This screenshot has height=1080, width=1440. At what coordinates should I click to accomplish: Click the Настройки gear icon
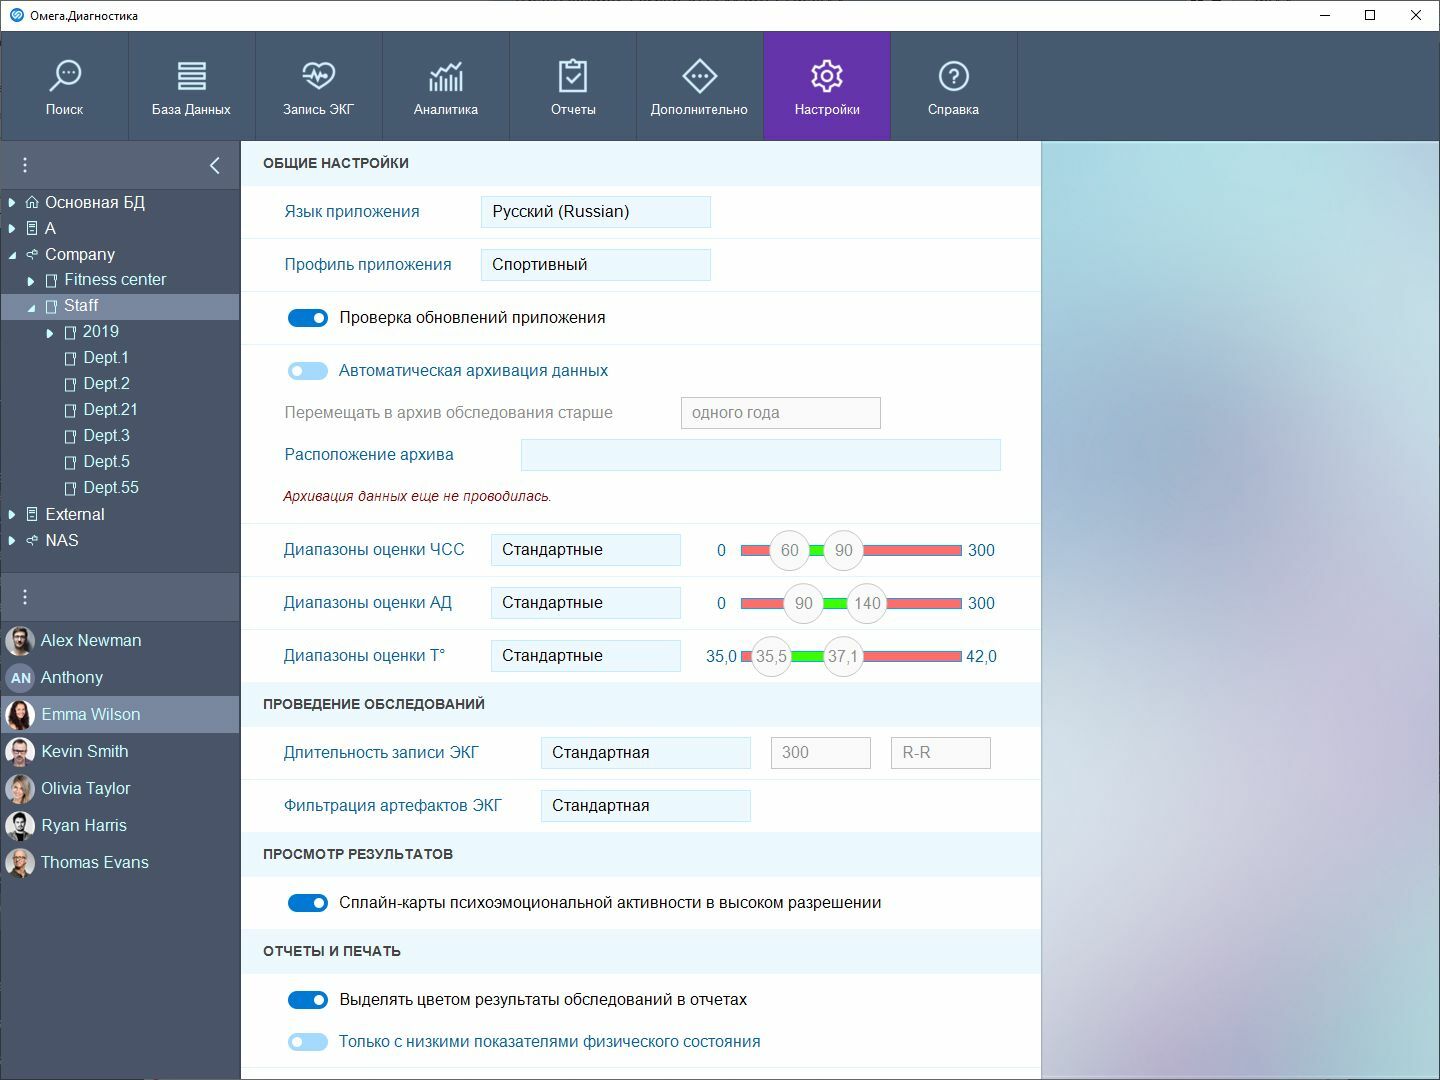coord(827,76)
